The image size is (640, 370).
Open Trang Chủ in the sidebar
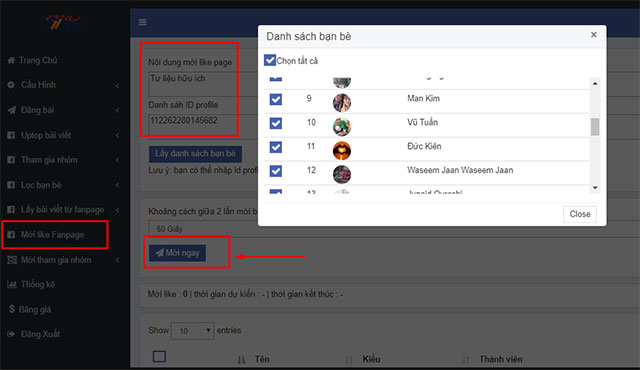[38, 60]
